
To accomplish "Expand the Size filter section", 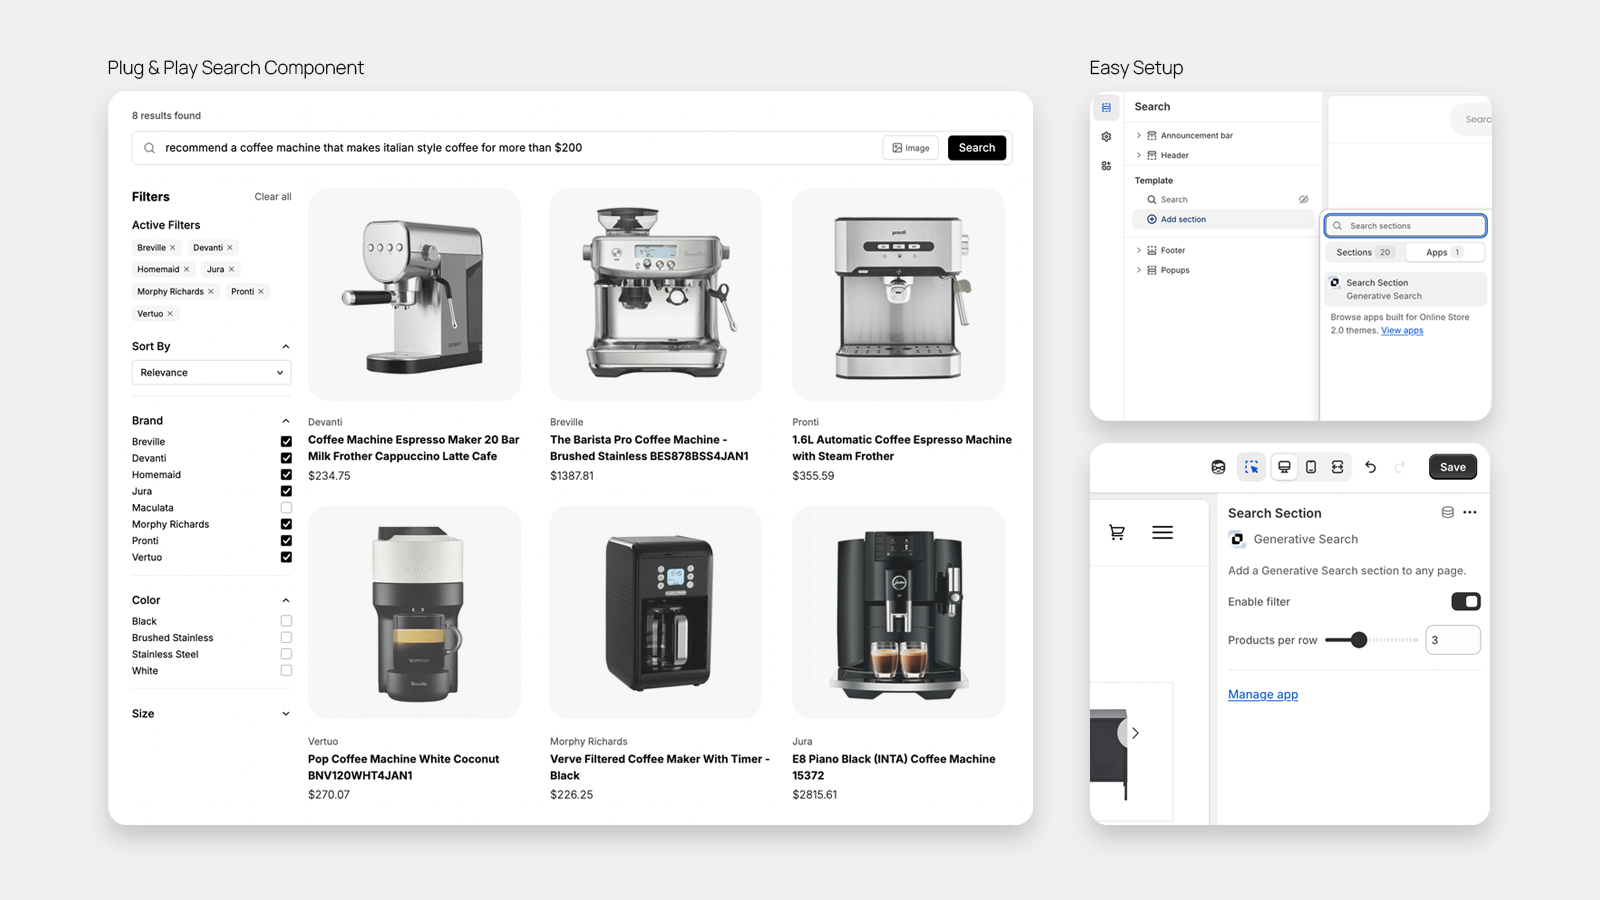I will pos(286,714).
